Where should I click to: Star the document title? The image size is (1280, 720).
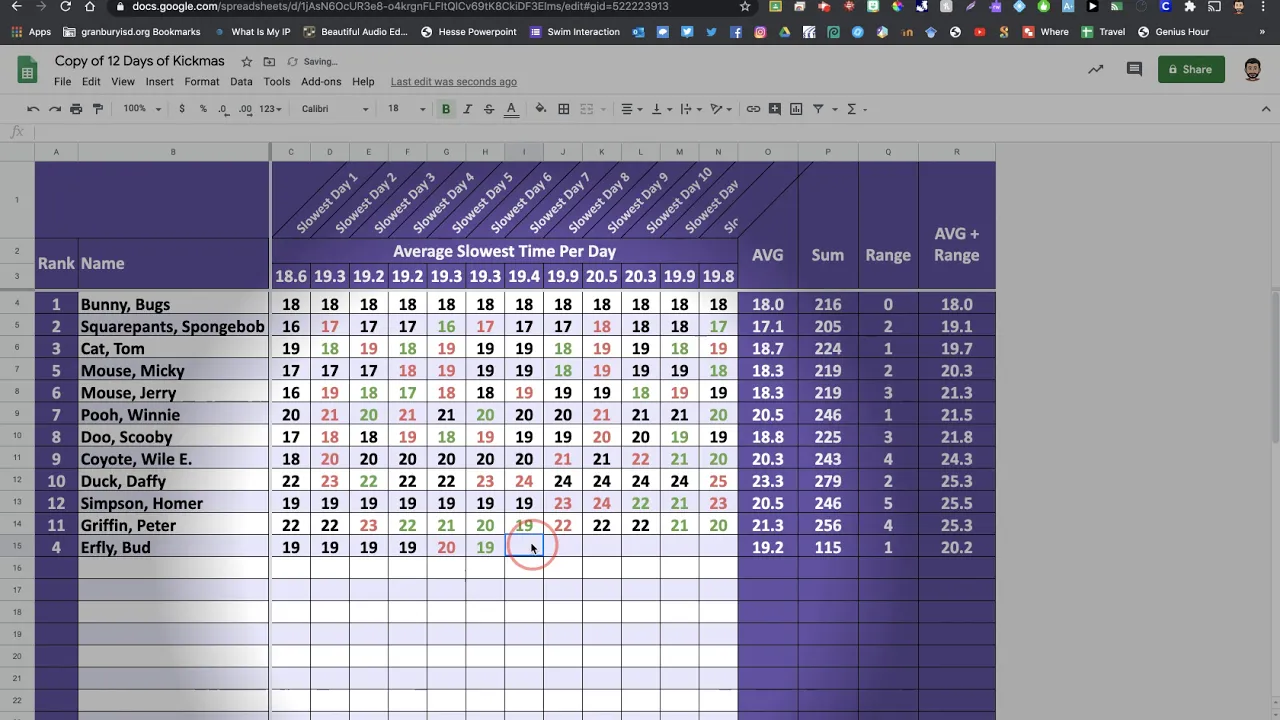(x=246, y=62)
